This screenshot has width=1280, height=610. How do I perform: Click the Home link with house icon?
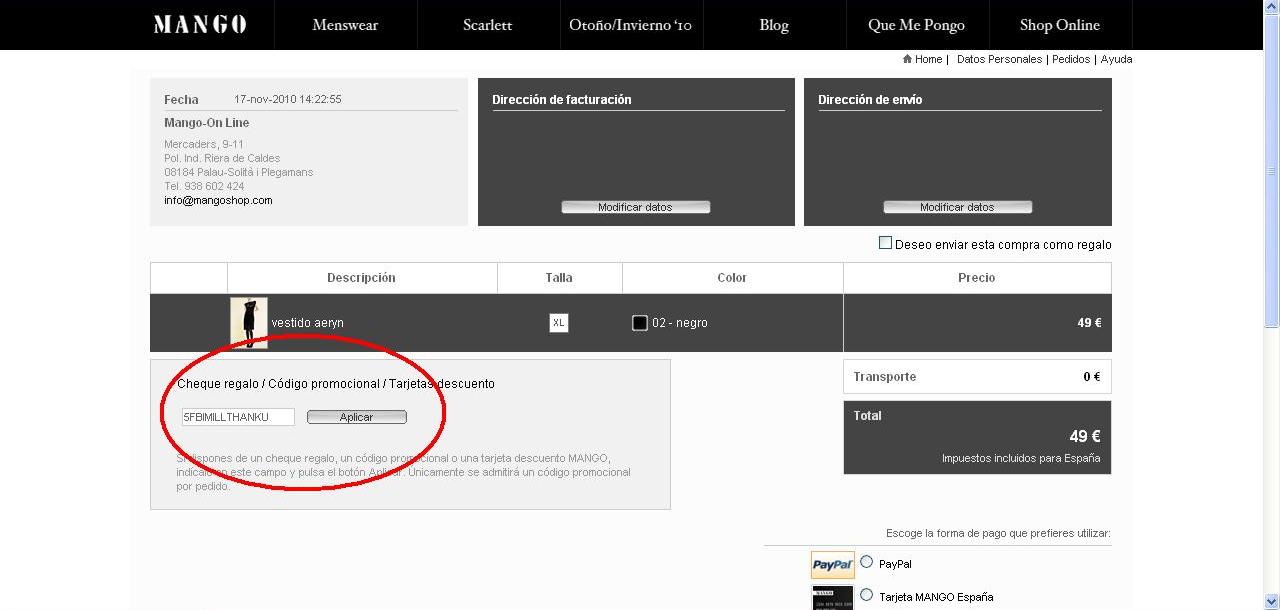[x=922, y=59]
